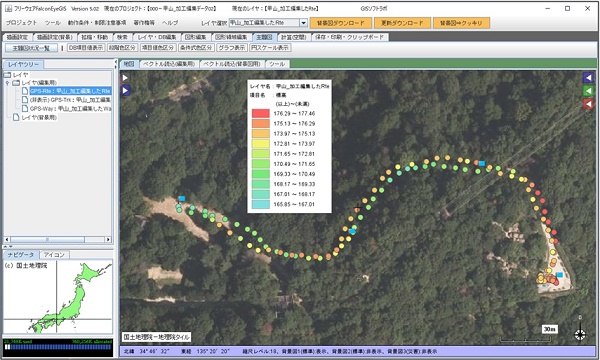This screenshot has width=600, height=360.
Task: Click the blue waypoint square at the top of the route
Action: [x=482, y=163]
